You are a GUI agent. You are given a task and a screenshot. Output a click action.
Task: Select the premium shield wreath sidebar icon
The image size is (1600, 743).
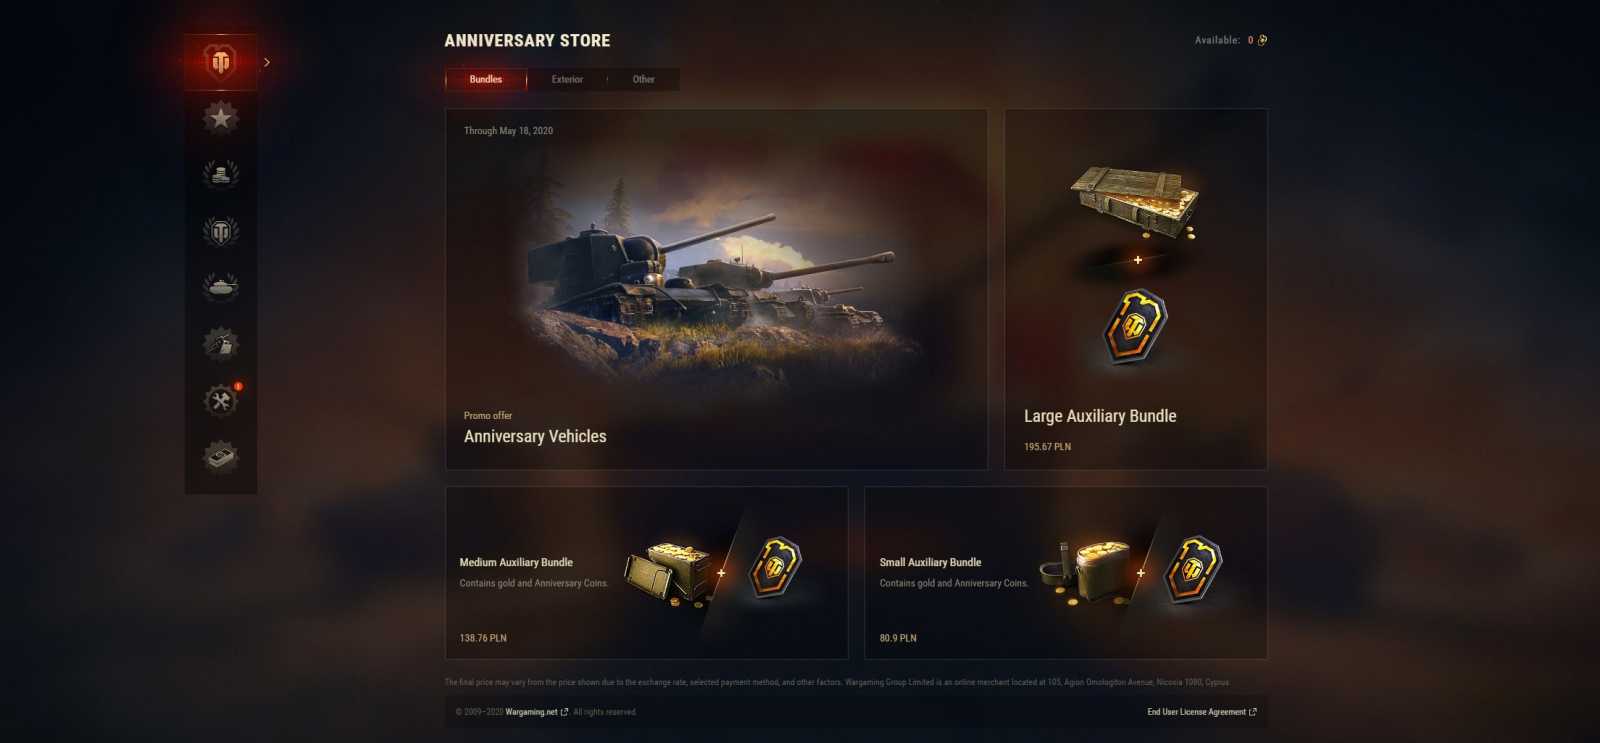pos(221,231)
